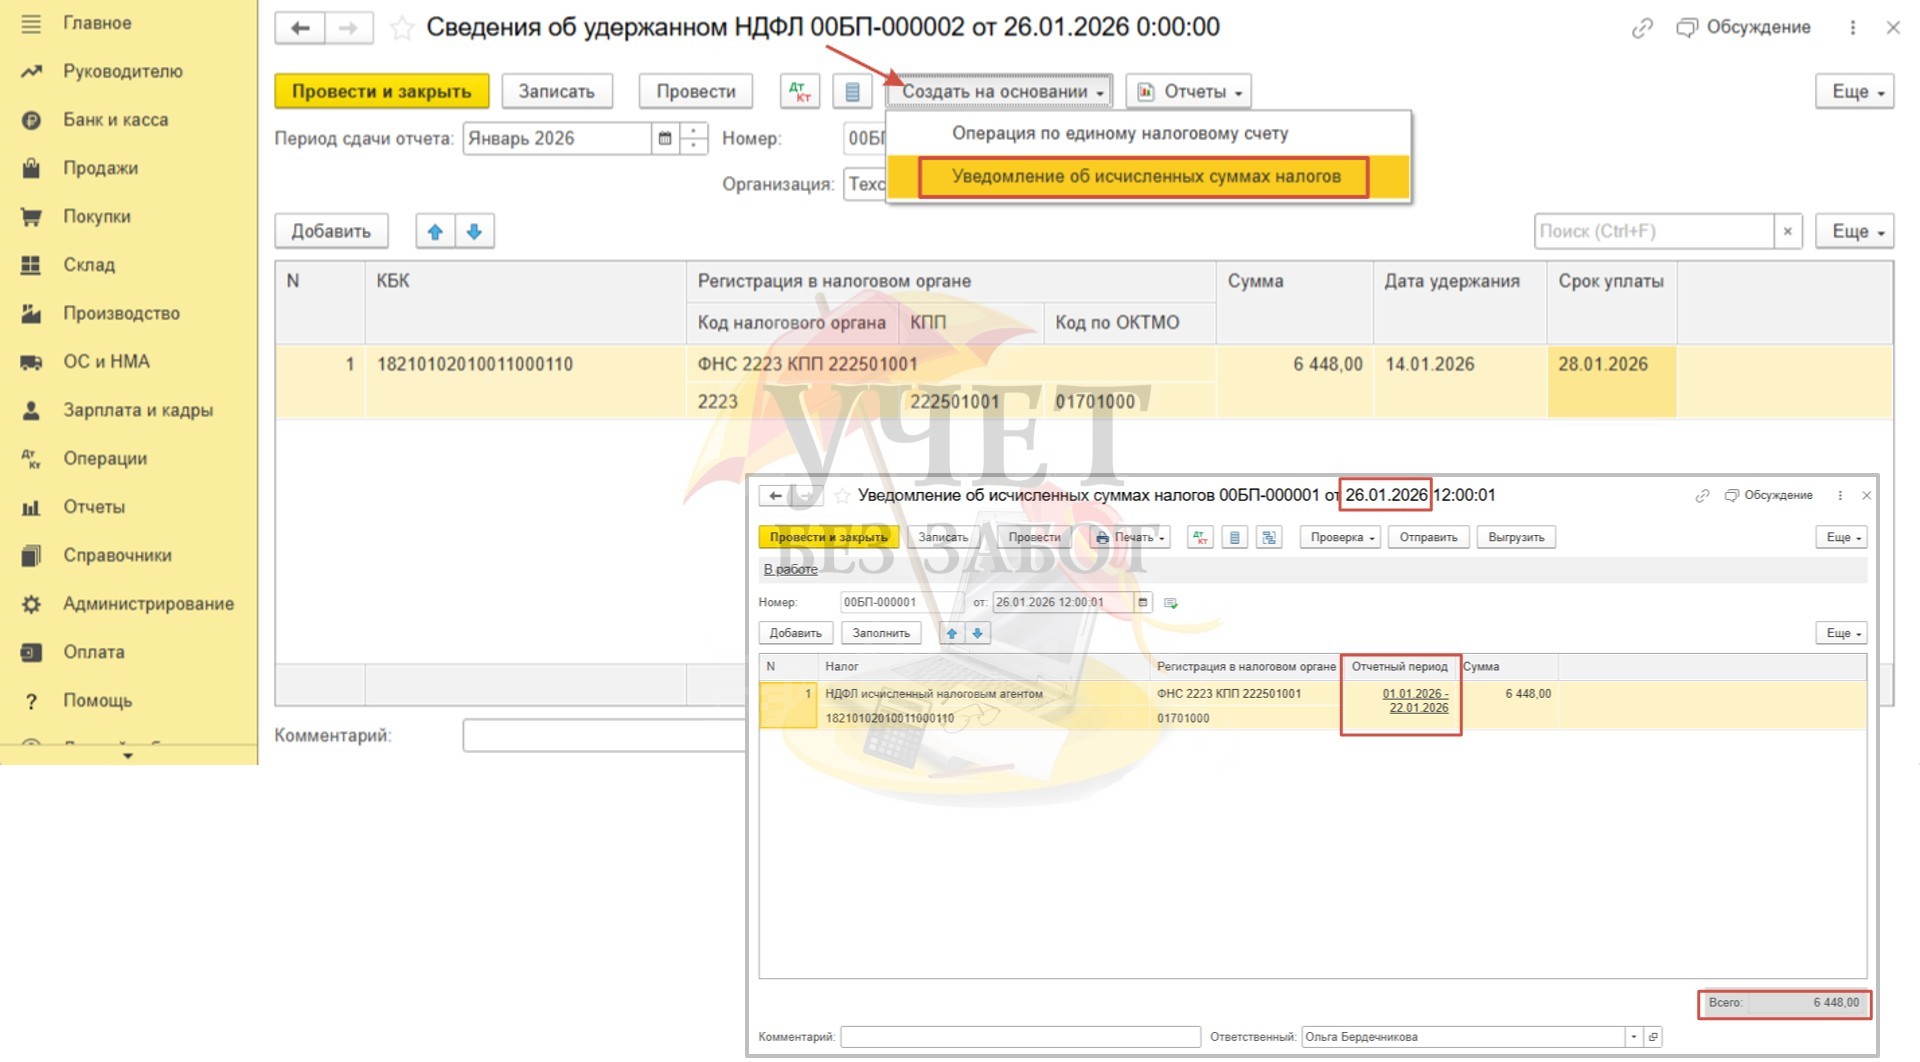1920x1062 pixels.
Task: Expand the Создать на основании dropdown
Action: 1002,91
